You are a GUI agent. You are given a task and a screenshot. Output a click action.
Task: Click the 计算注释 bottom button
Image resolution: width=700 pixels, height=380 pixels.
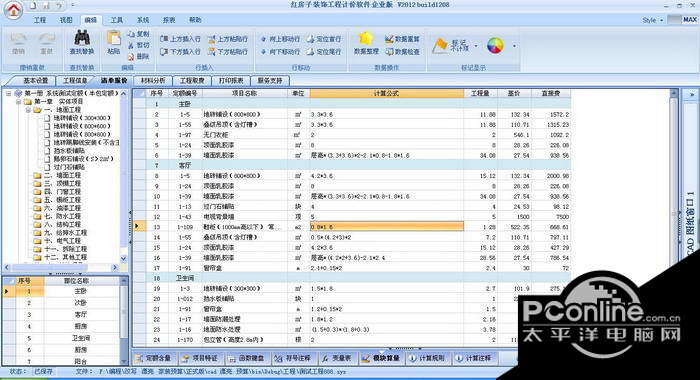473,358
